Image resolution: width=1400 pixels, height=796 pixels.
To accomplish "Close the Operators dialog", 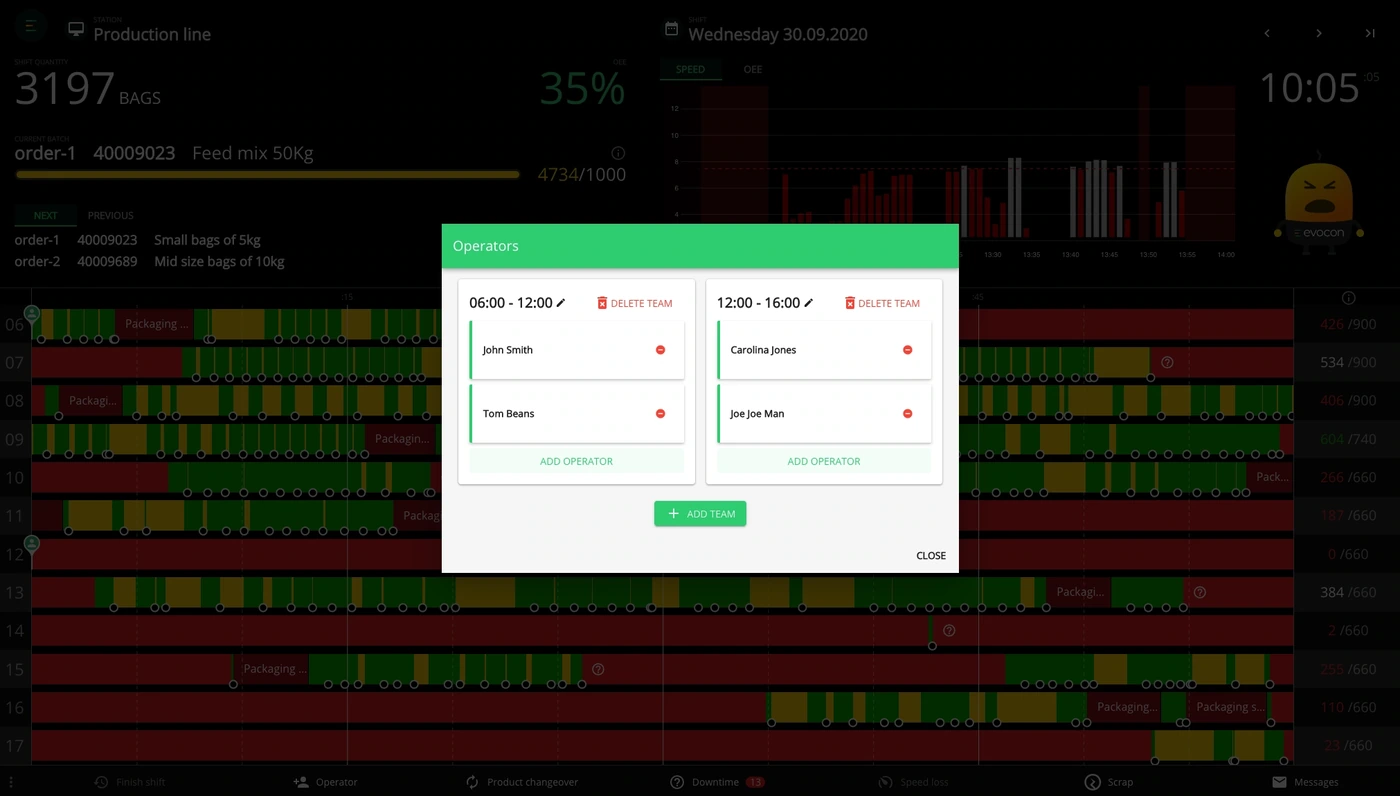I will point(931,556).
